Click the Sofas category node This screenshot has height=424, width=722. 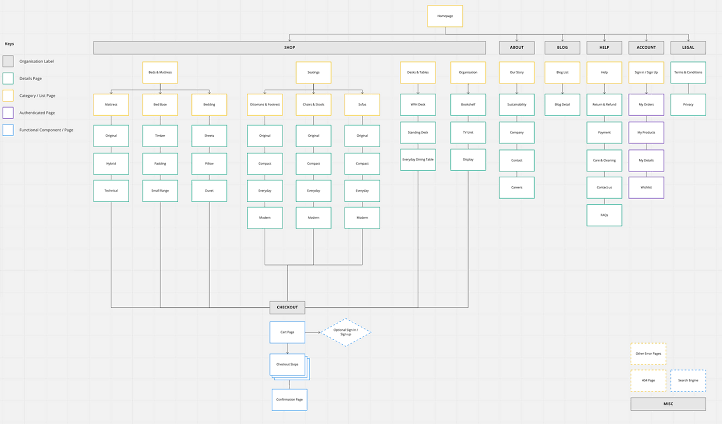coord(362,105)
